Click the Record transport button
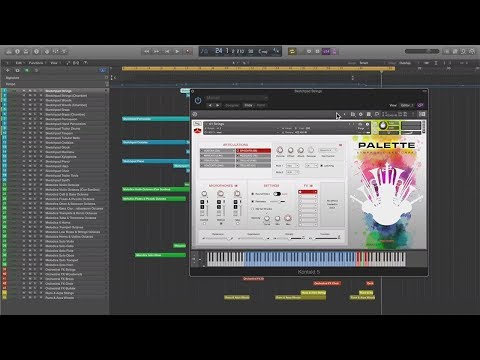This screenshot has width=480, height=360. coord(188,51)
